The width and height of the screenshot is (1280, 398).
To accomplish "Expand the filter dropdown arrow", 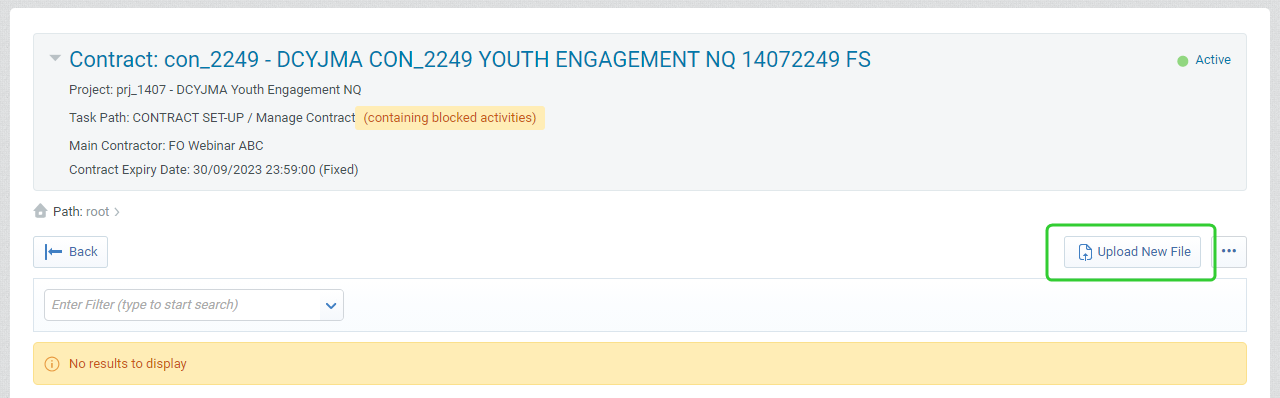I will pos(331,305).
